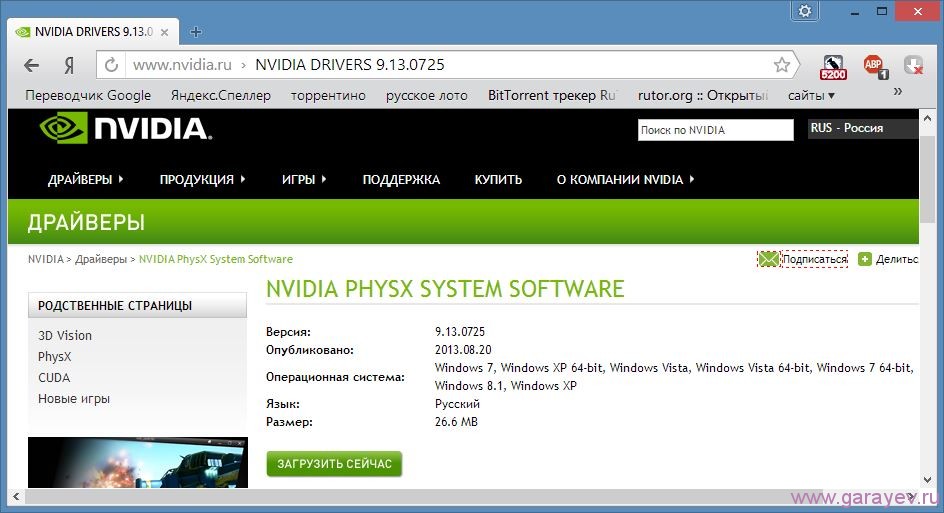Open the Adblock Plus ABP extension
The height and width of the screenshot is (513, 944).
[x=875, y=66]
